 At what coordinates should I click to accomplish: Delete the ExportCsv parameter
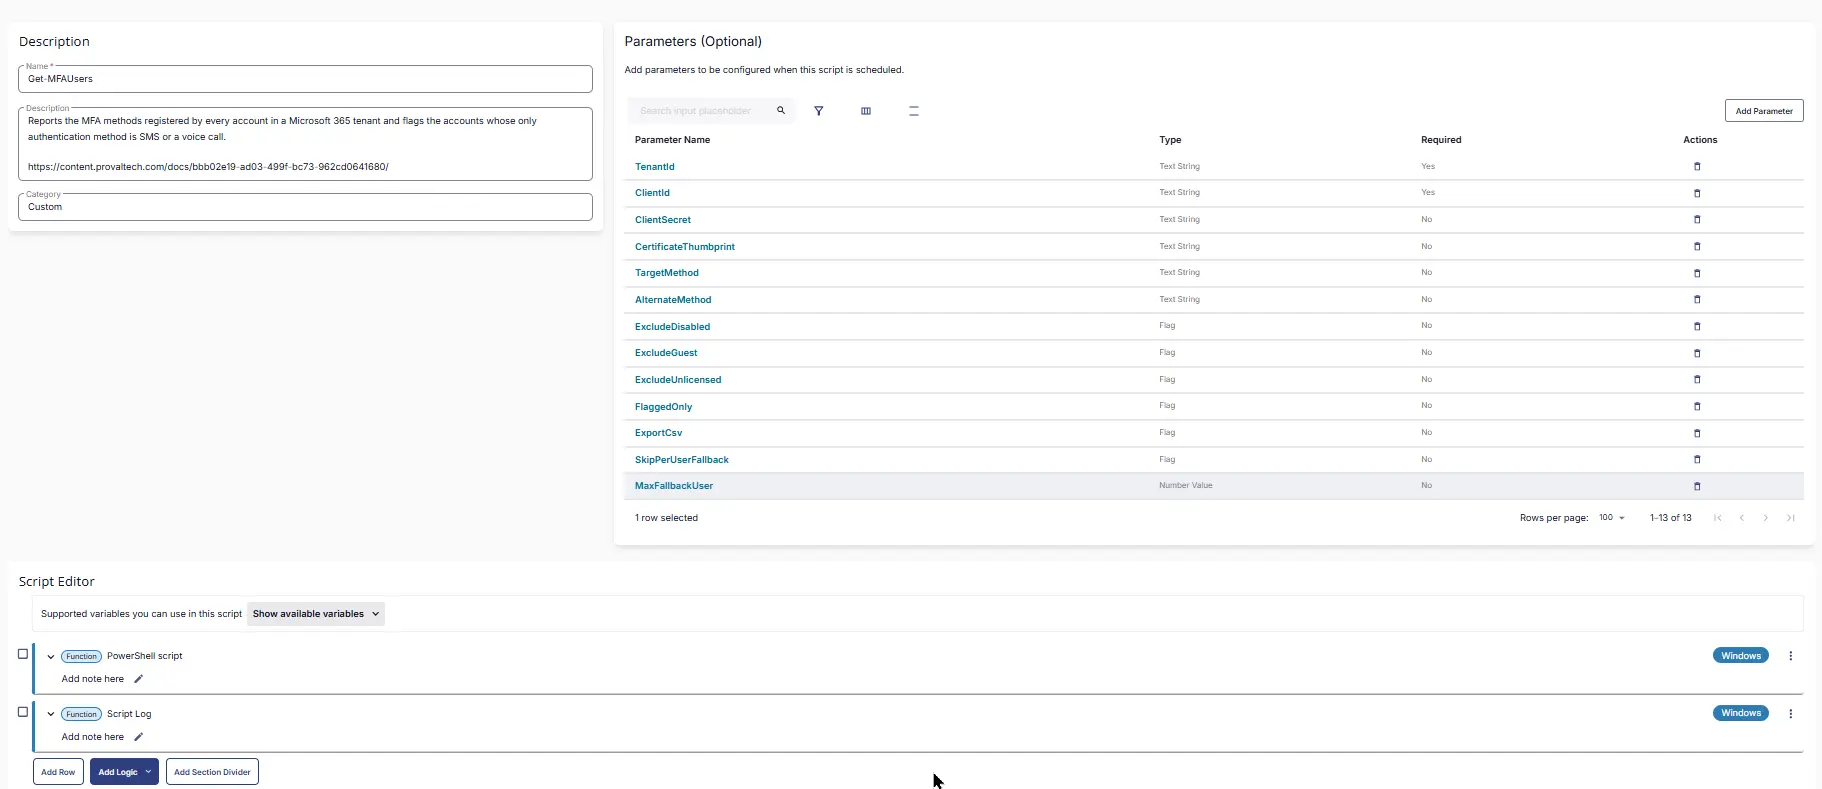(x=1697, y=433)
